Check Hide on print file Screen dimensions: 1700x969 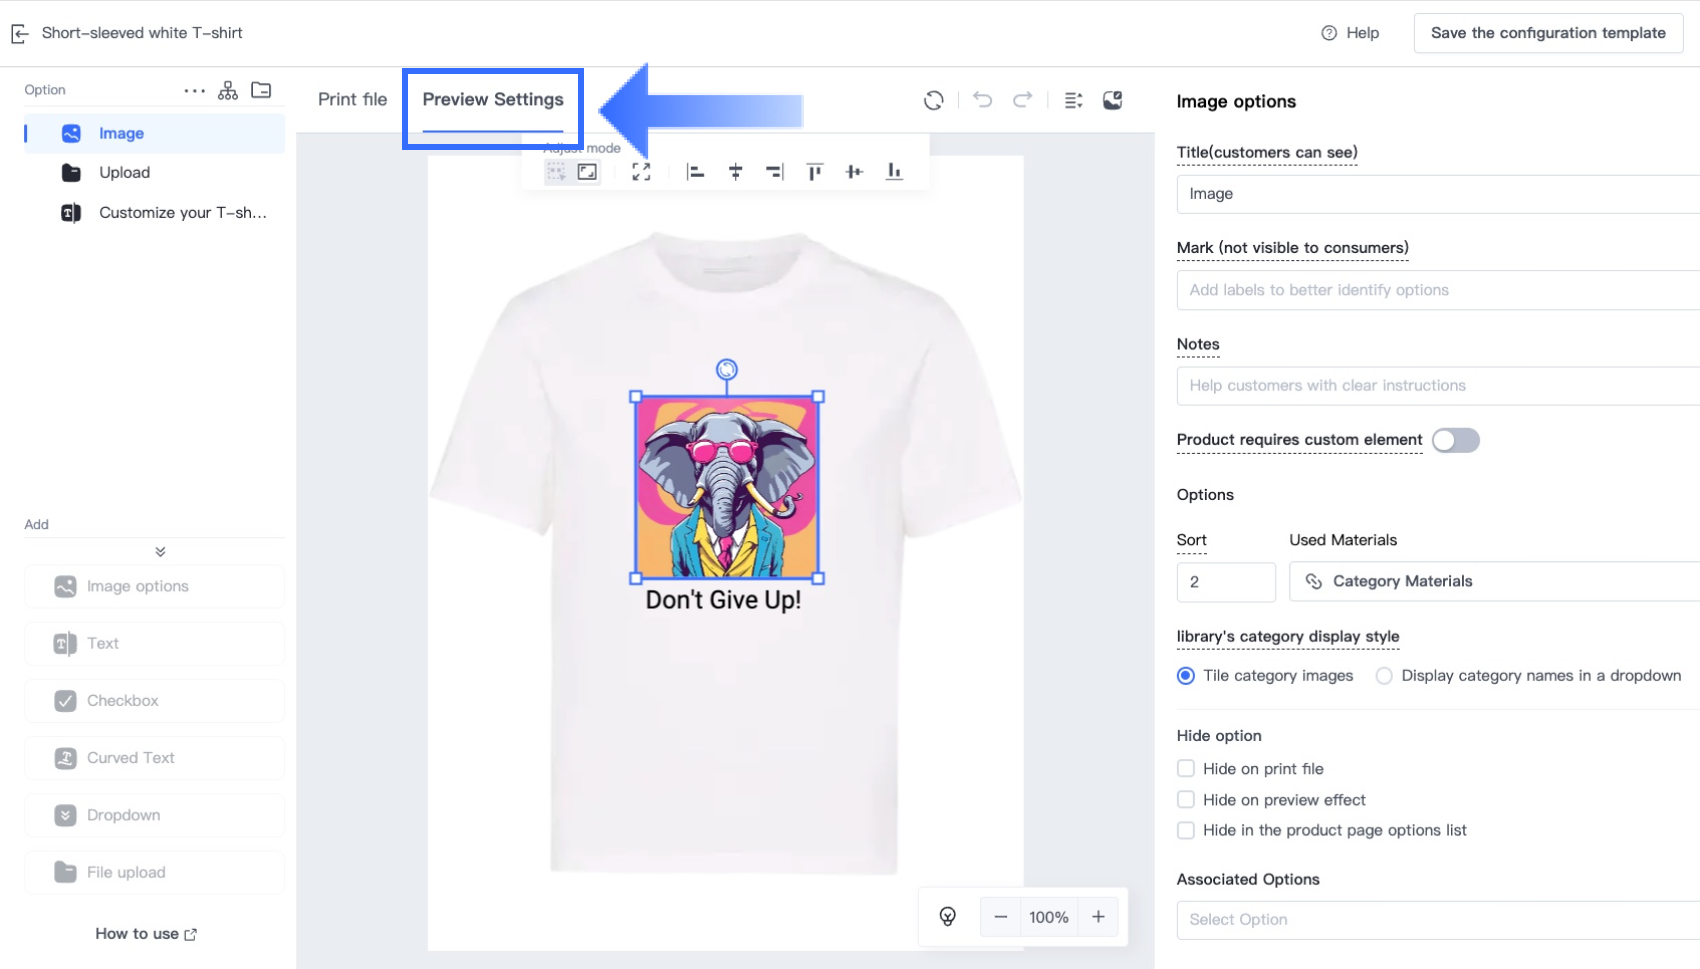click(x=1186, y=769)
